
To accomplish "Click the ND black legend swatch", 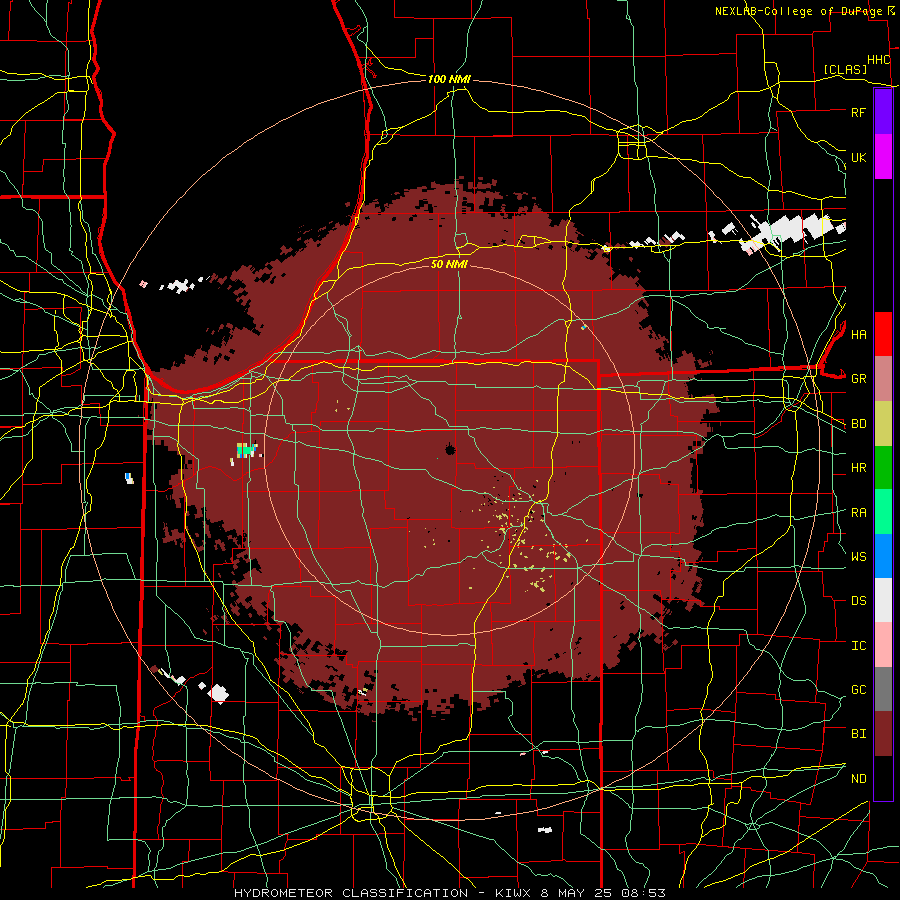I will tap(883, 778).
